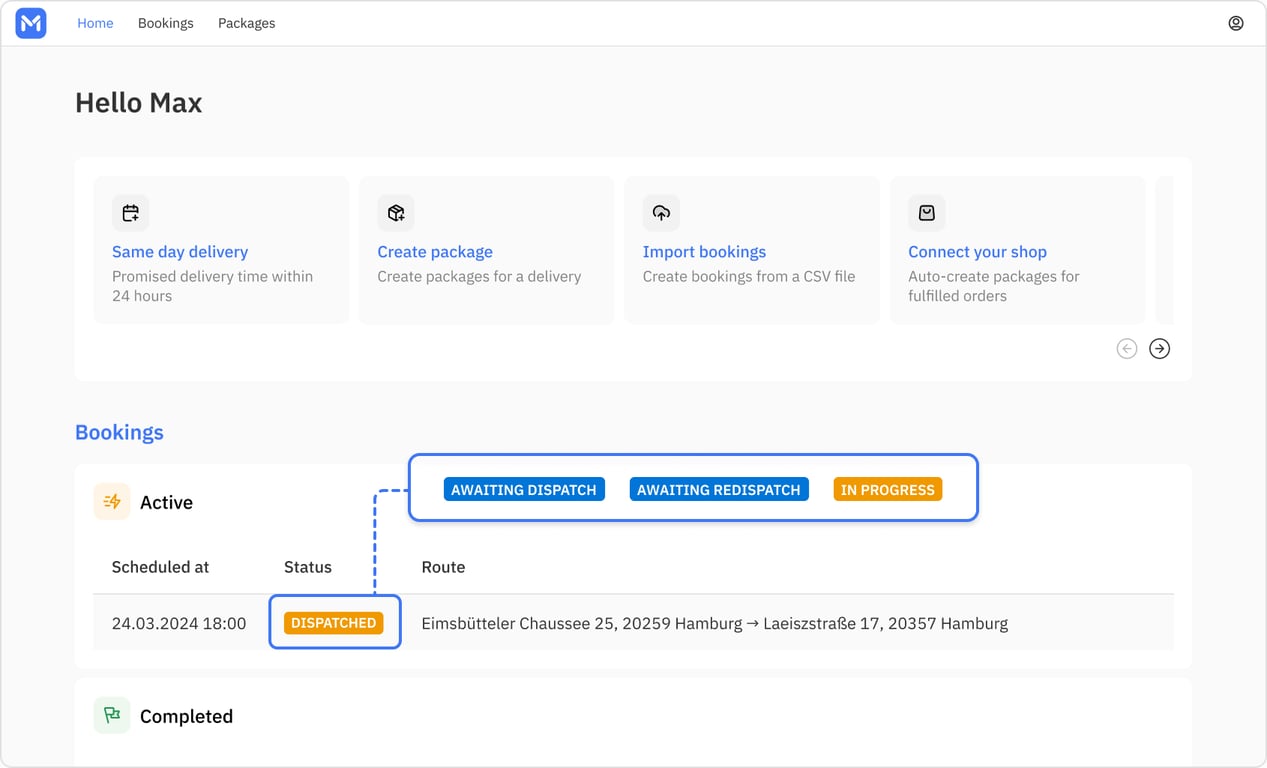Viewport: 1267px width, 768px height.
Task: Open the Import bookings link
Action: (x=704, y=252)
